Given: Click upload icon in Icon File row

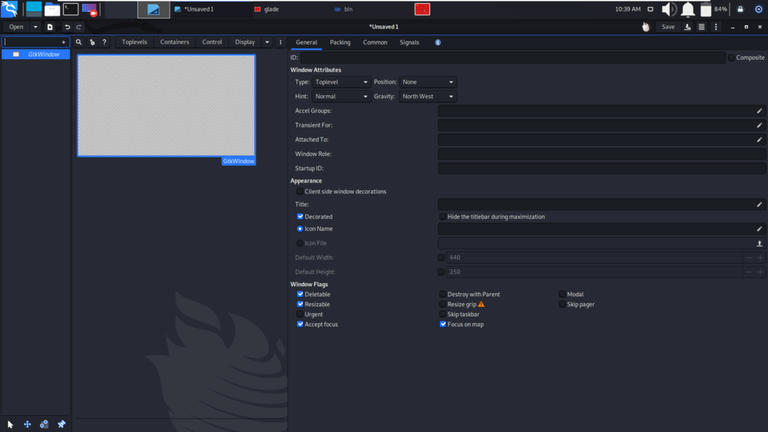Looking at the screenshot, I should point(759,243).
